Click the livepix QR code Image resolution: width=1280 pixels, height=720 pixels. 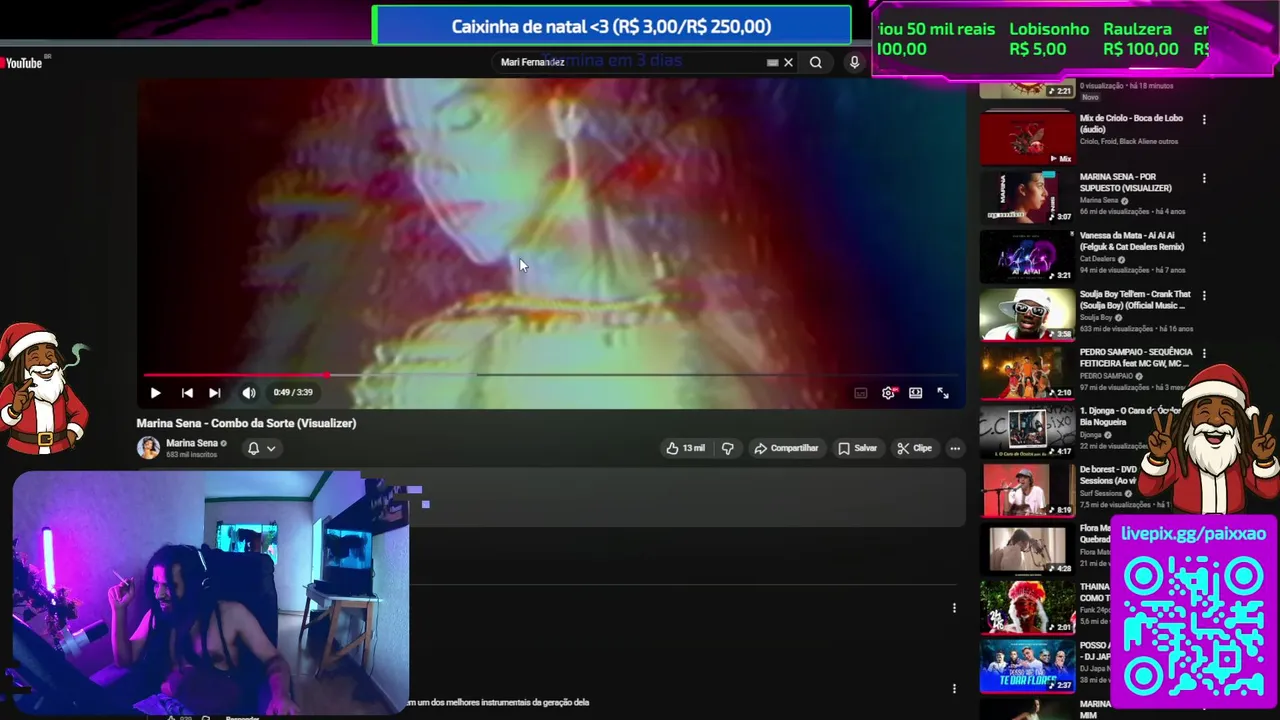1193,626
